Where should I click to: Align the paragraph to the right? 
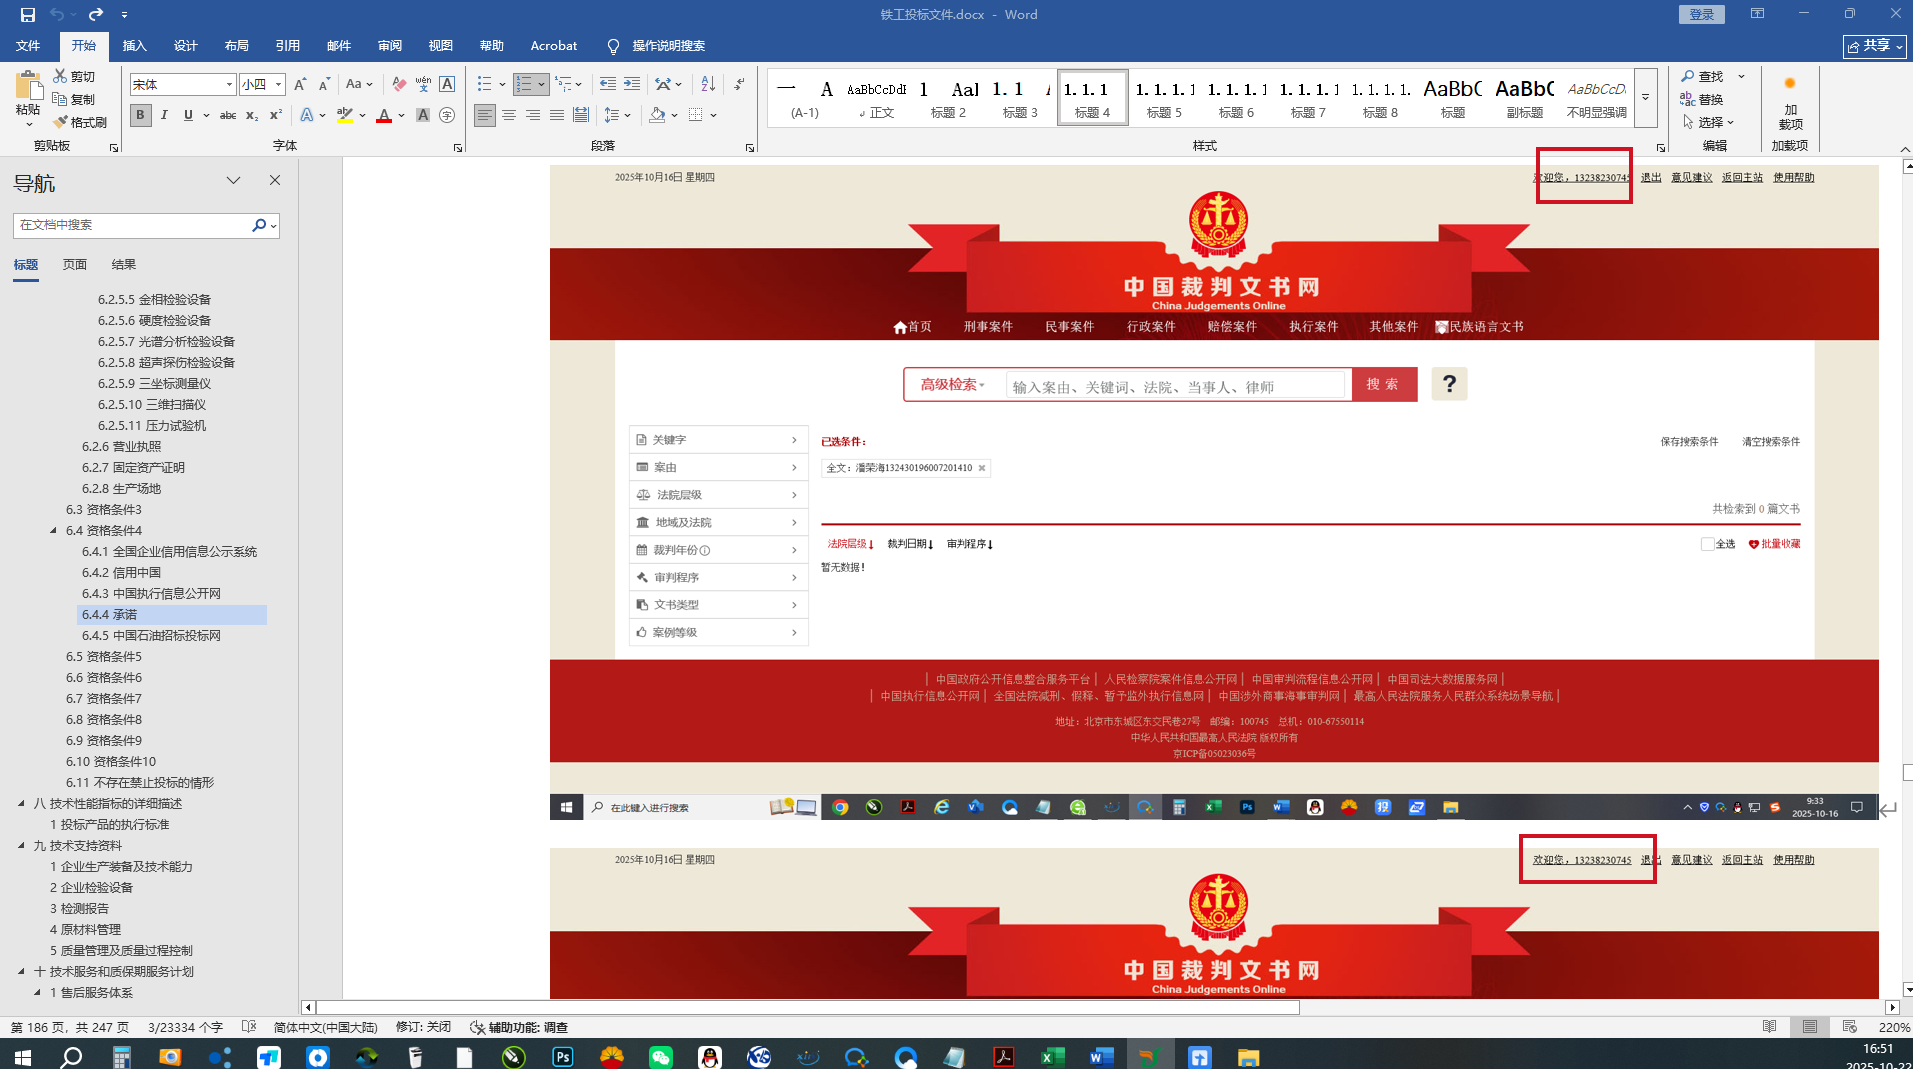(533, 115)
